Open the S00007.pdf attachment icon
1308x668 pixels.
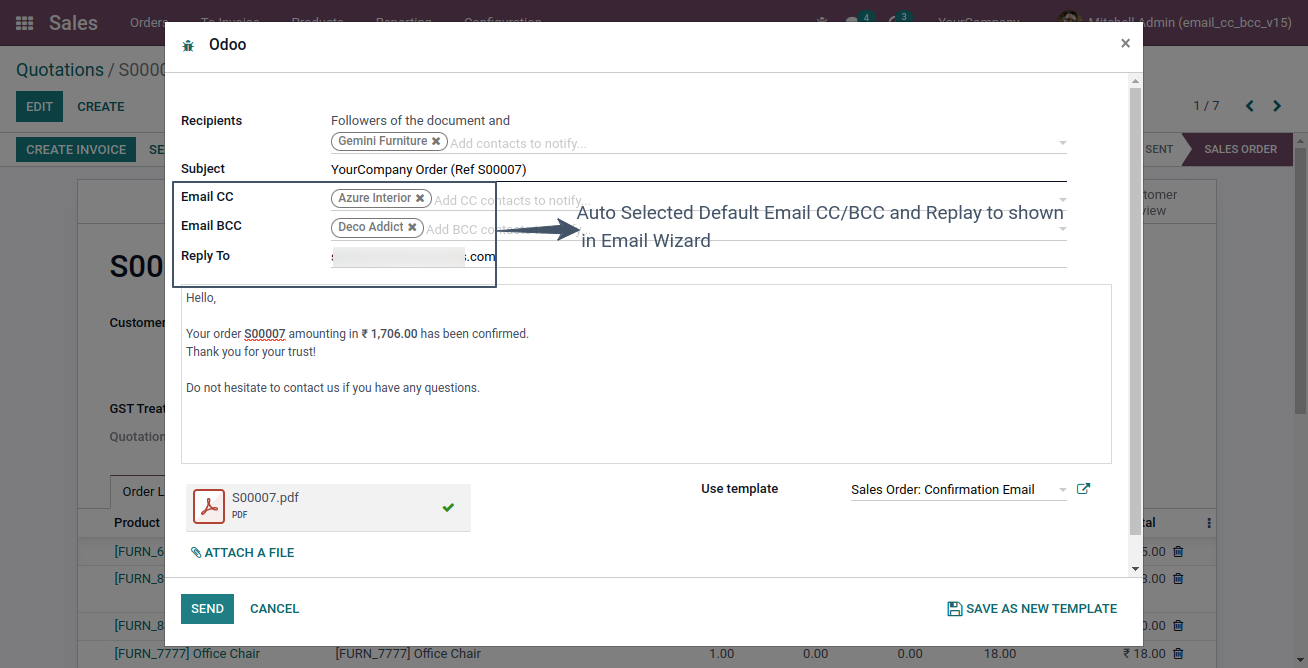209,507
